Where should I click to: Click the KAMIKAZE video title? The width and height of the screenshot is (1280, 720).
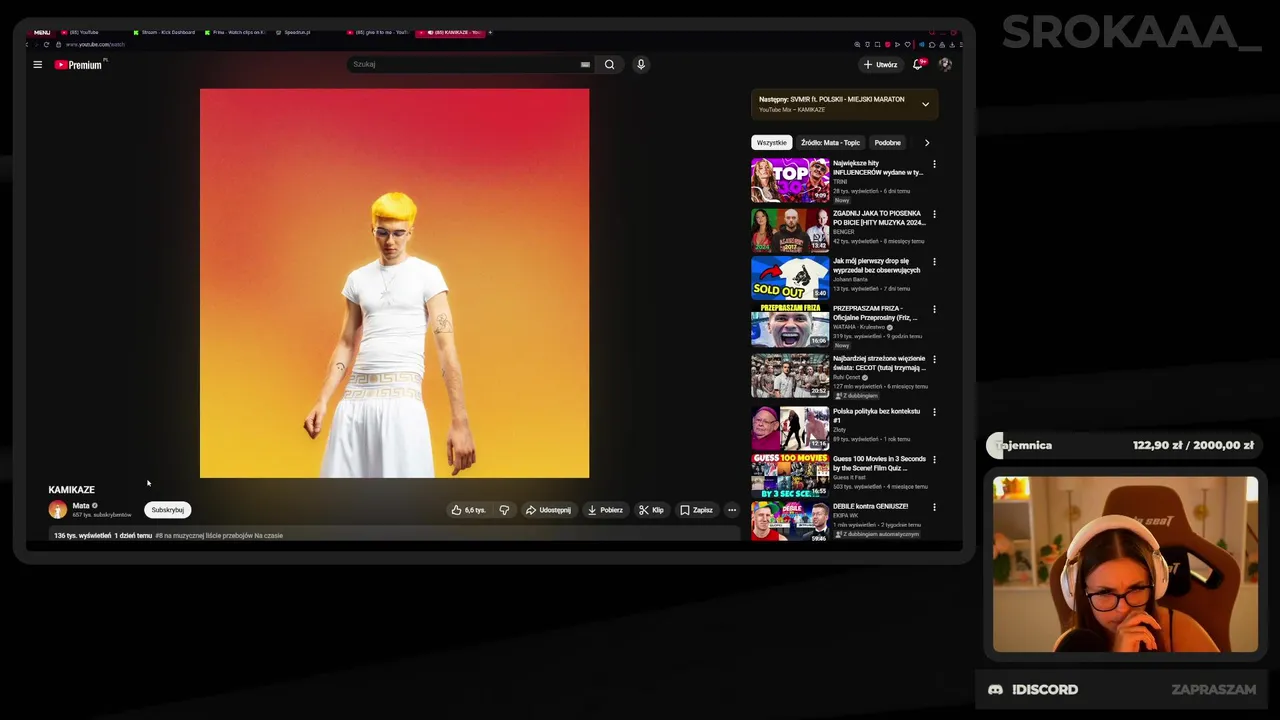click(72, 490)
